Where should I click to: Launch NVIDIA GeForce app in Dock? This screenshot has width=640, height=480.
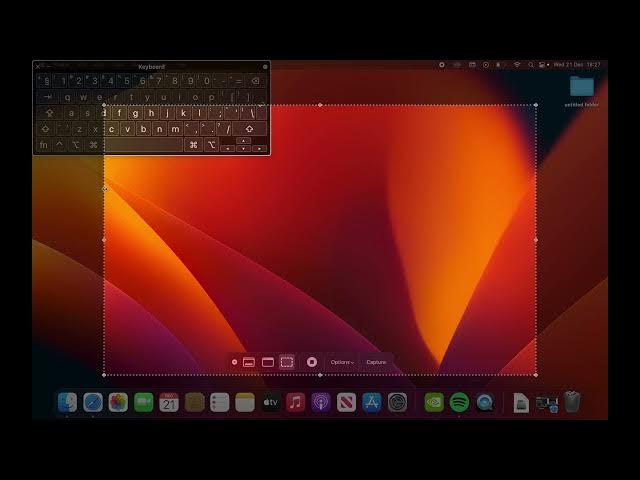click(434, 402)
